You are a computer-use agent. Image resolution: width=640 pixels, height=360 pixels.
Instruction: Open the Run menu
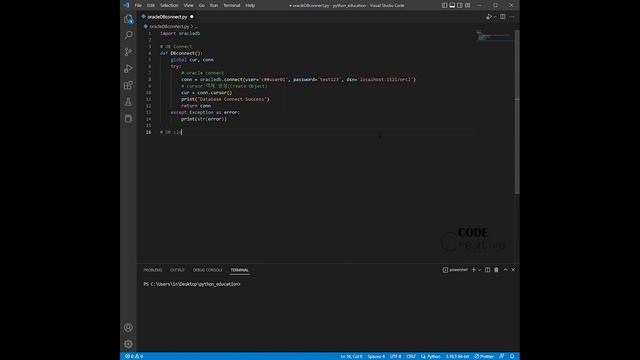(x=213, y=5)
